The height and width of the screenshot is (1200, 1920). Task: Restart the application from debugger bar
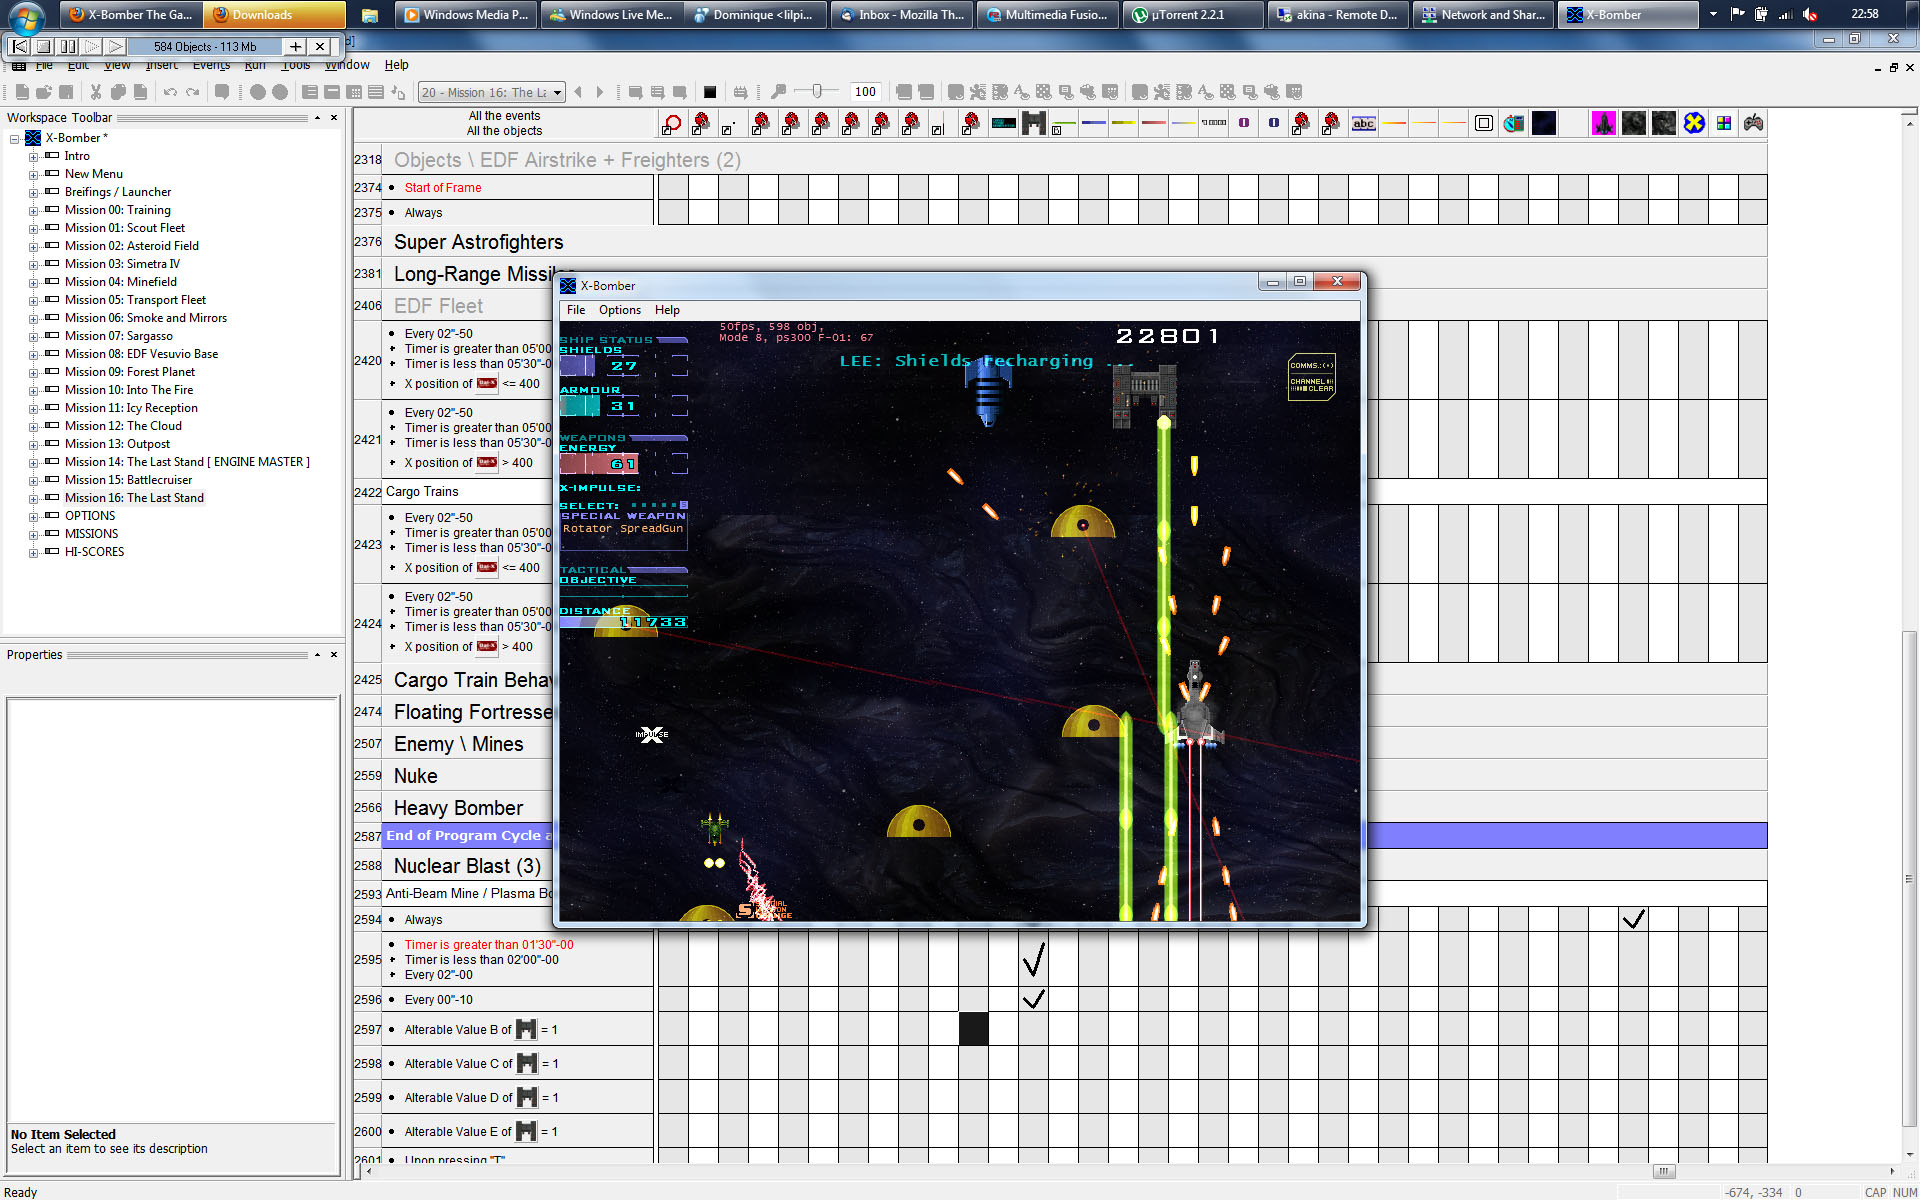point(19,46)
